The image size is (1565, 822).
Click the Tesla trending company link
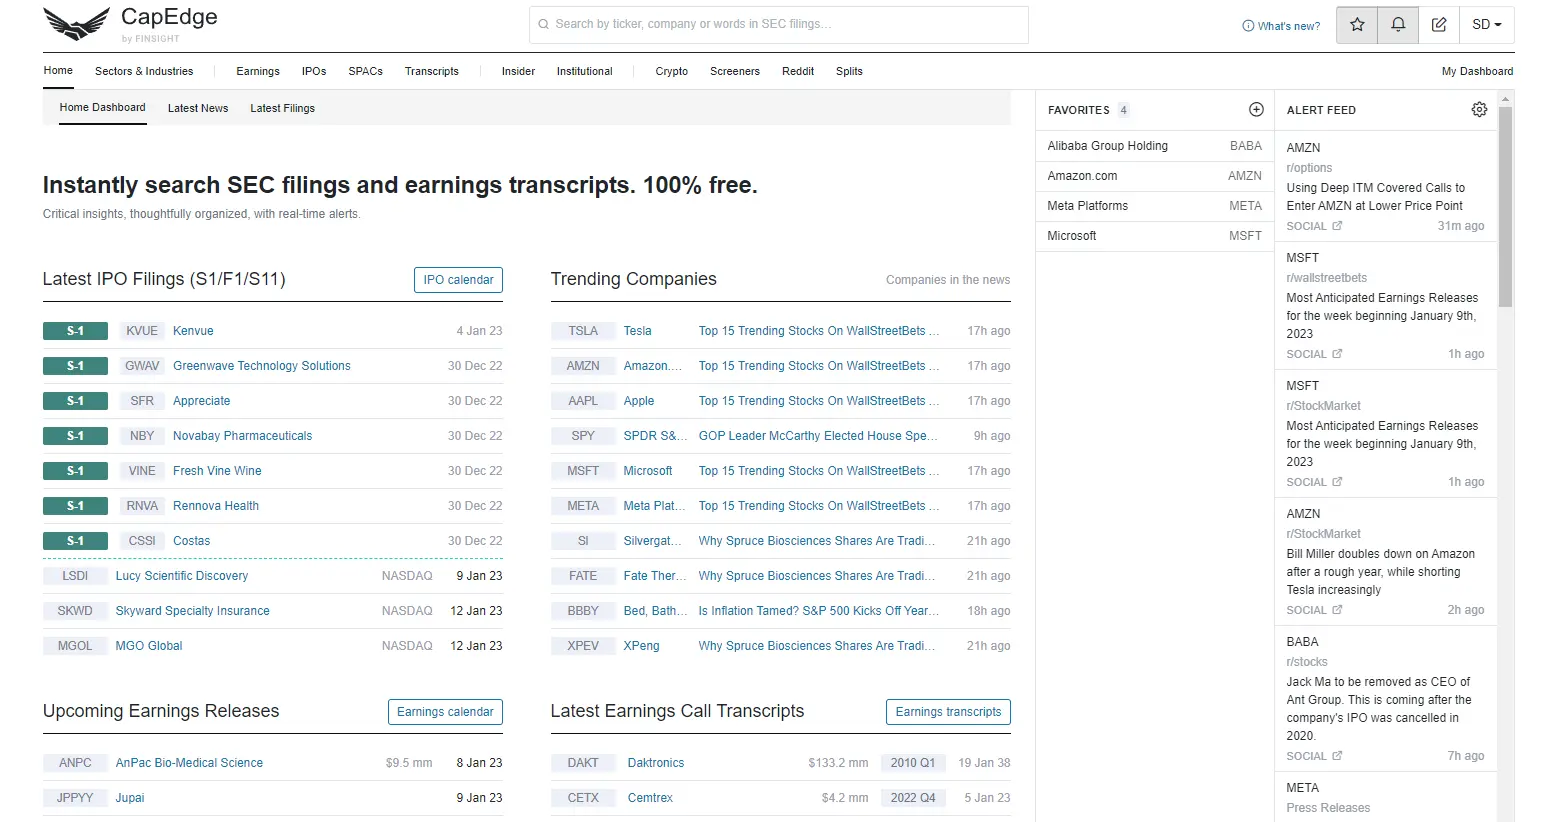pos(637,331)
